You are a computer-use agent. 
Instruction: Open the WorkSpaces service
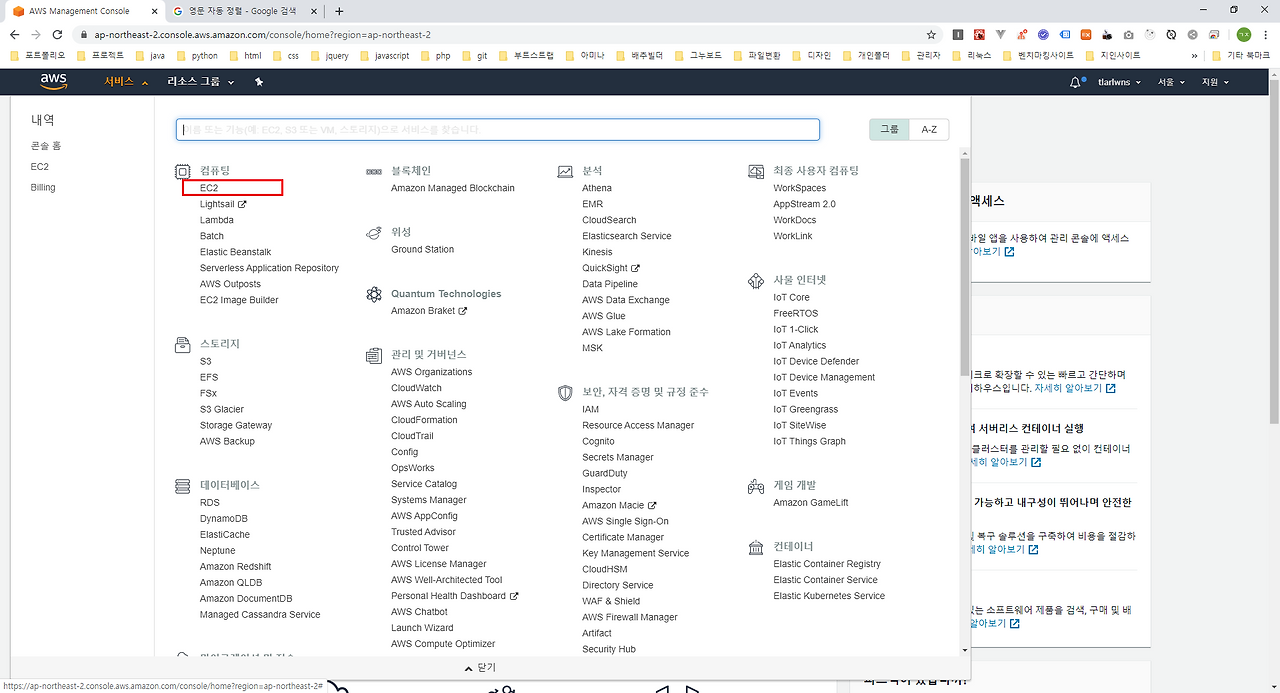coord(799,188)
